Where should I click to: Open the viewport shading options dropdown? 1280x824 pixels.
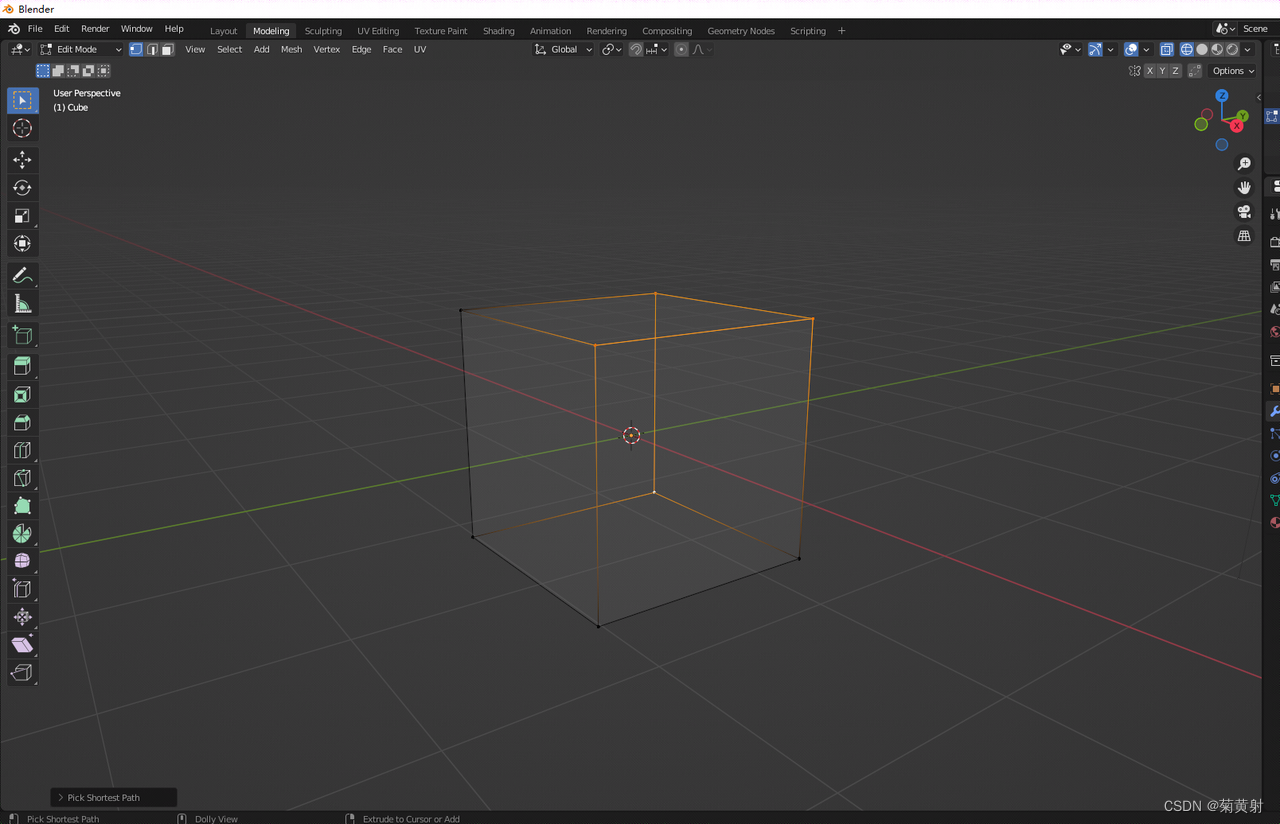(1247, 49)
